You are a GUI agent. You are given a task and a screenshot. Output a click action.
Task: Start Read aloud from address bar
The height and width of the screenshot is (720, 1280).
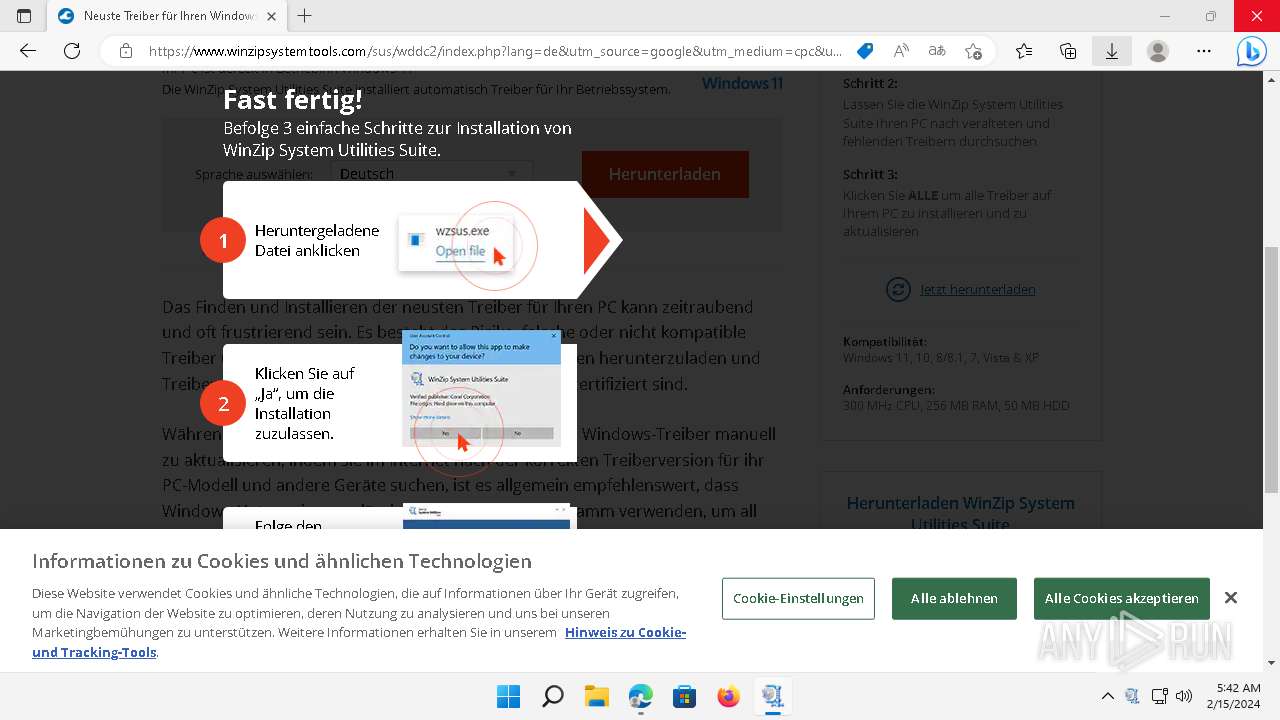901,51
